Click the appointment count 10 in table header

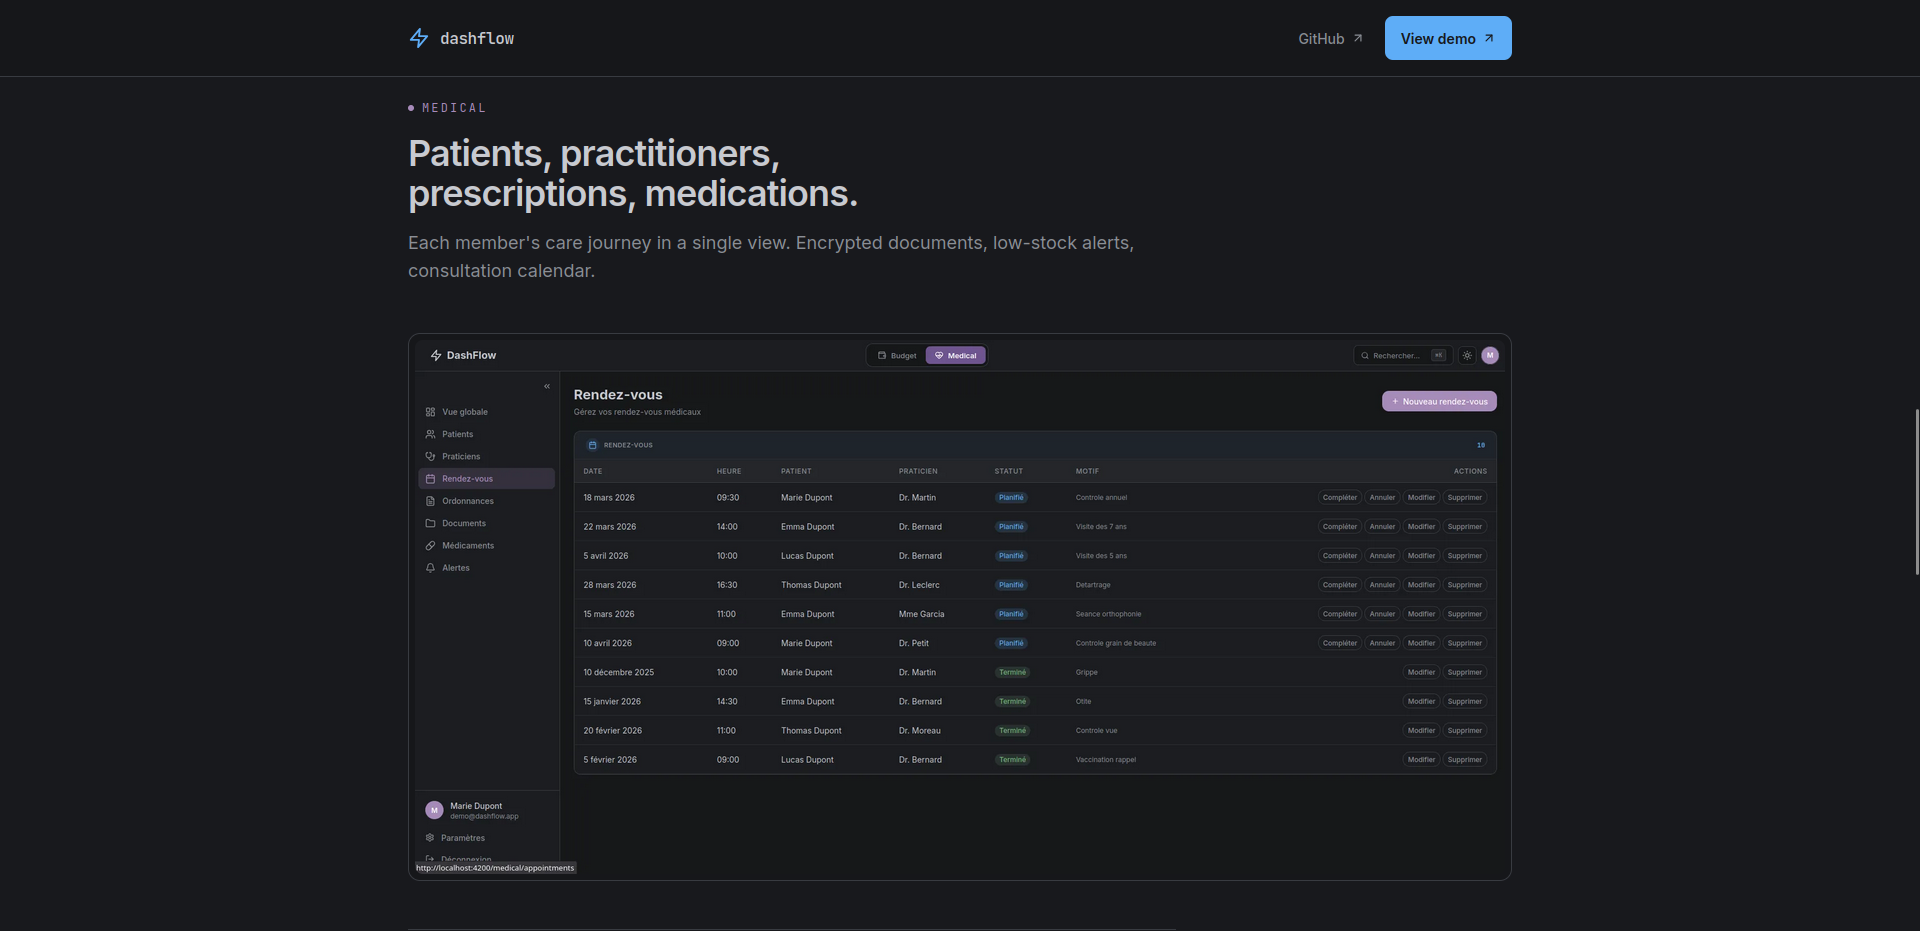(1481, 445)
